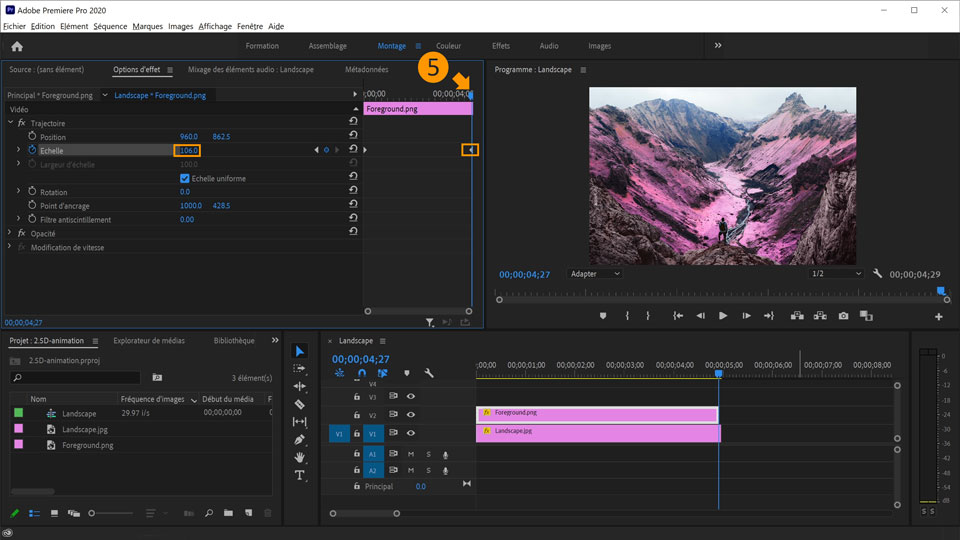960x540 pixels.
Task: Click the Home icon in the workspace bar
Action: [16, 46]
